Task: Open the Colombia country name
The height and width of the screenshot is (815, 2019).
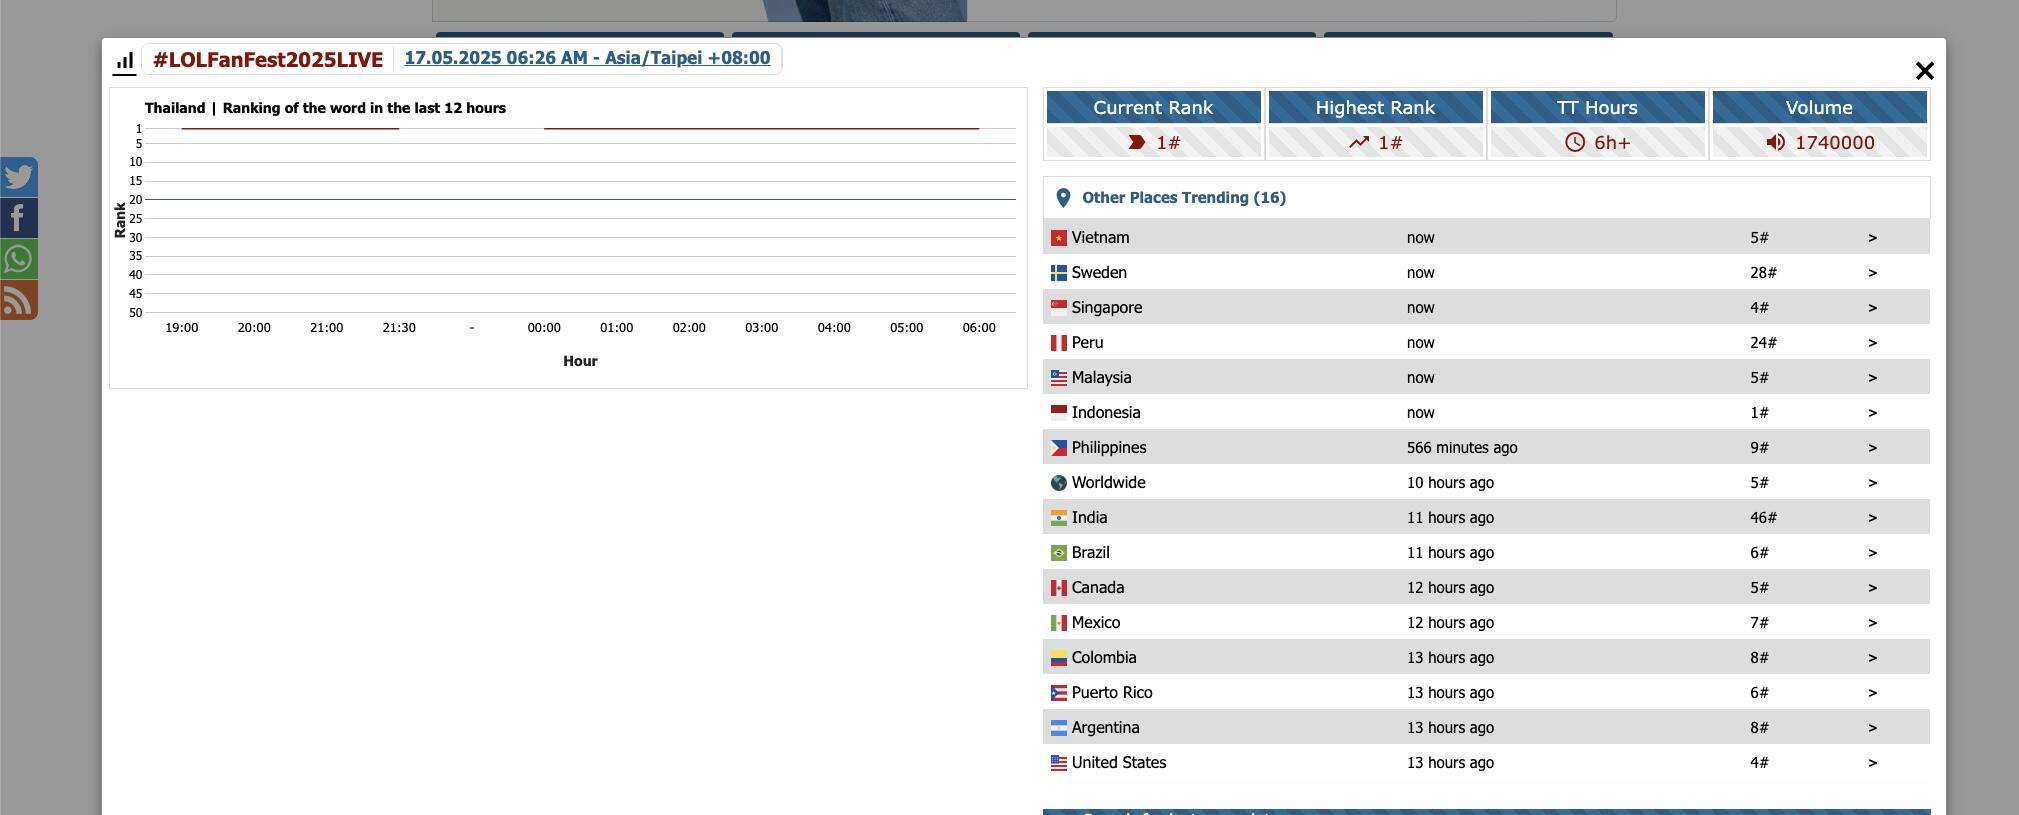Action: (1104, 658)
